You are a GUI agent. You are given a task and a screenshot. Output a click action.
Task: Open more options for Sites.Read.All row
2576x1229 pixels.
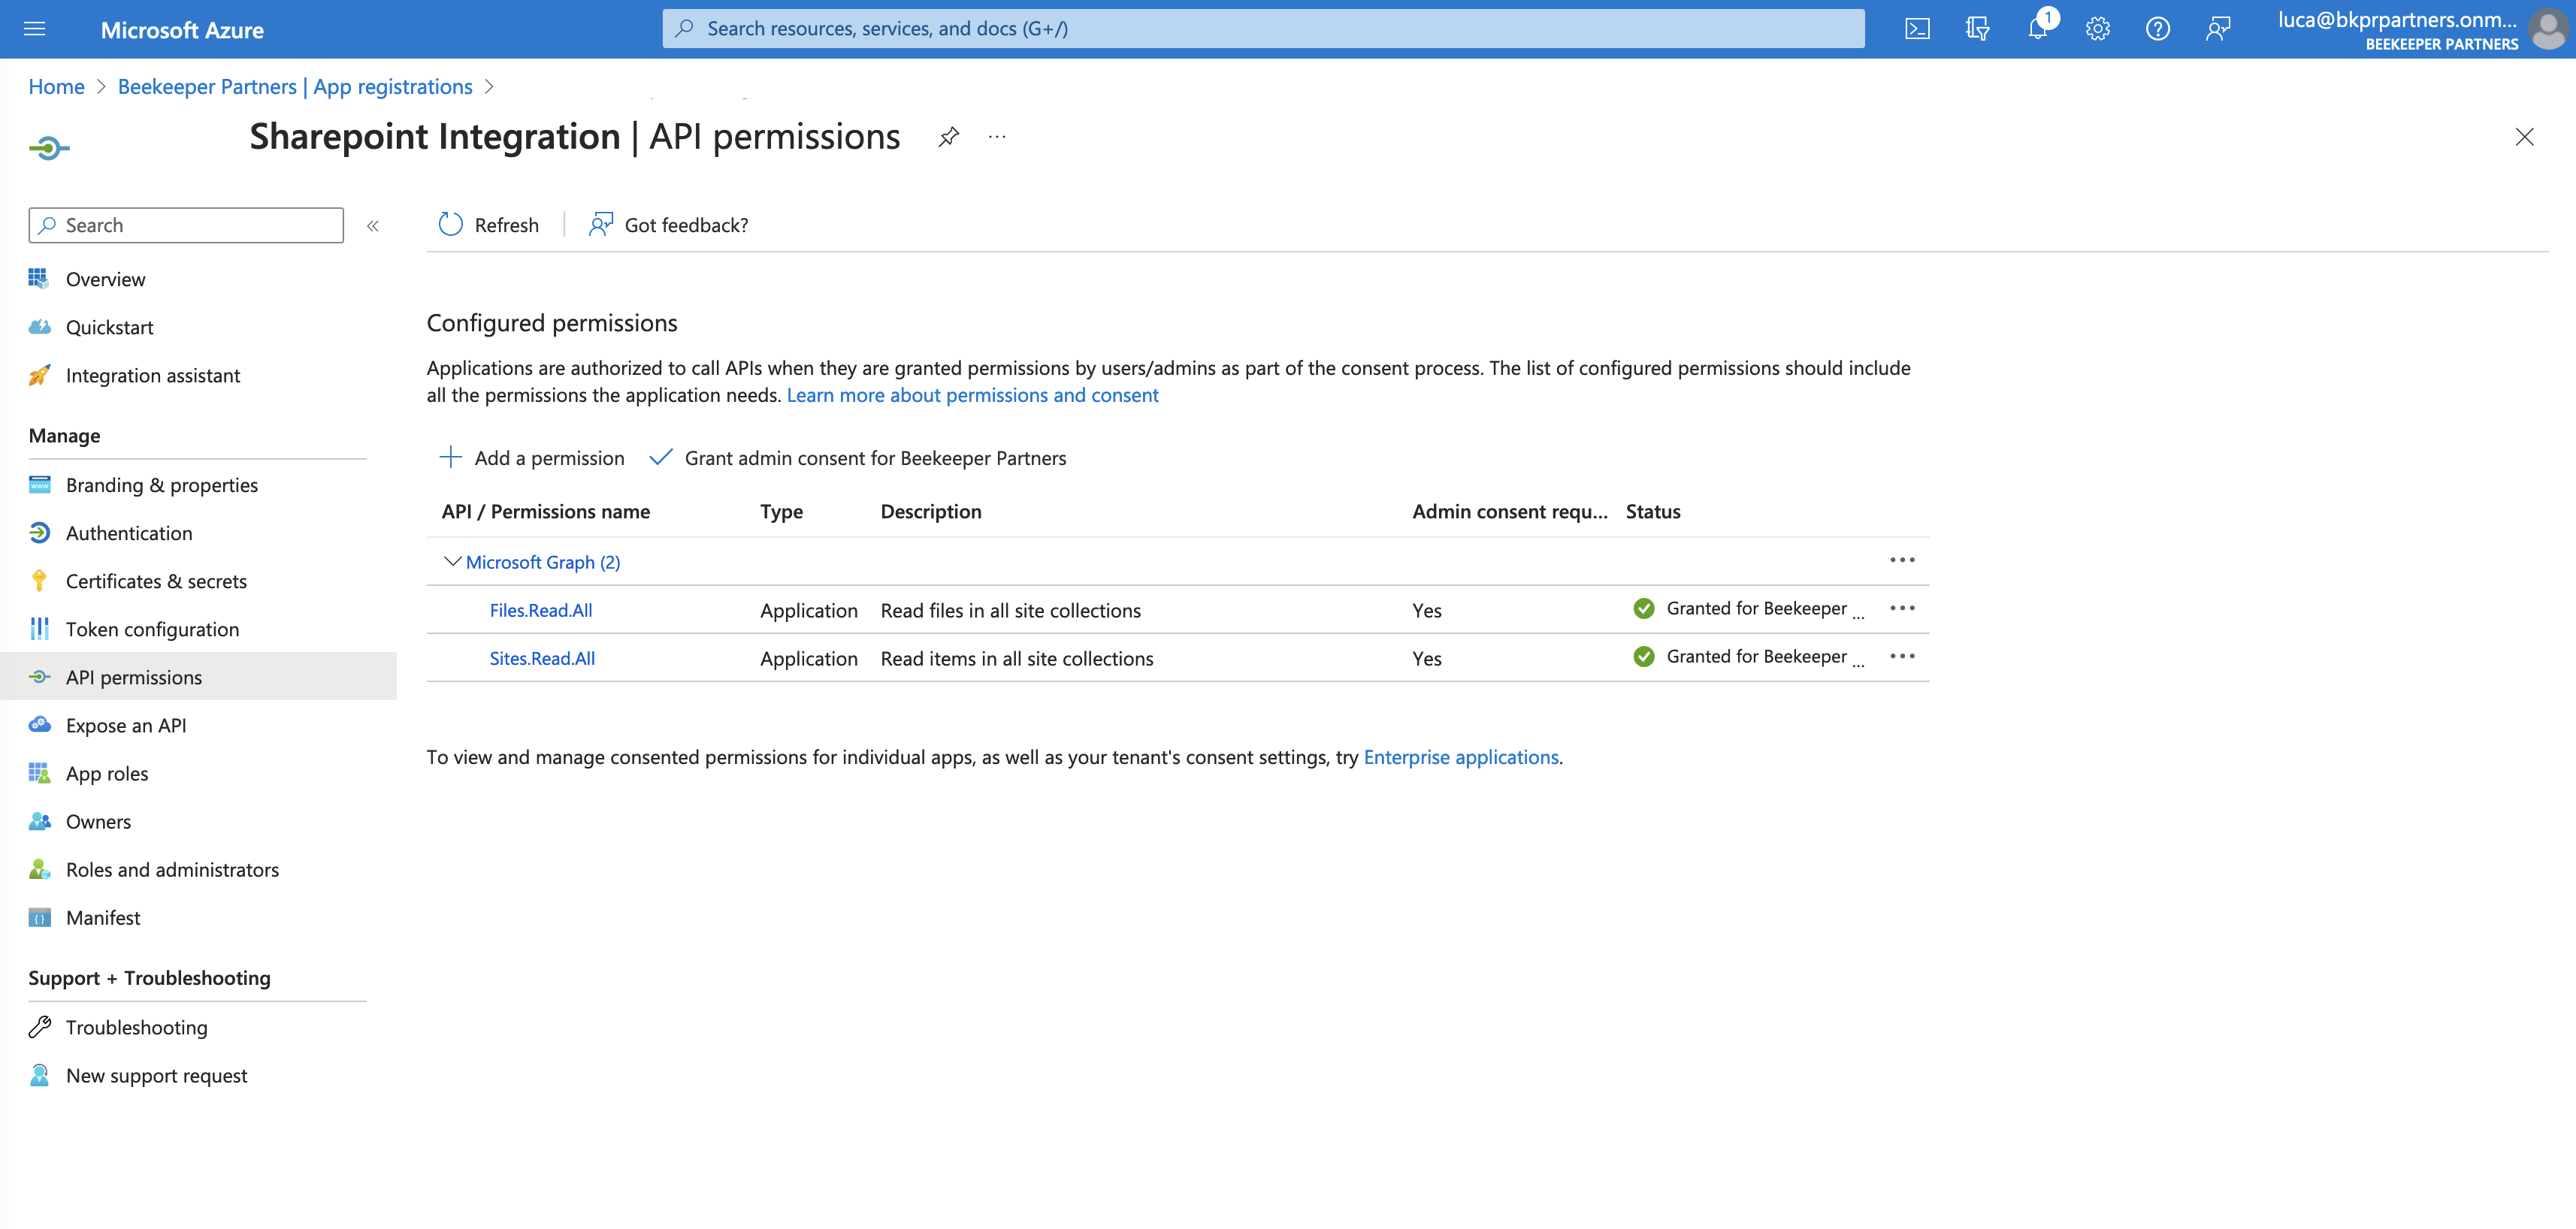click(1901, 657)
